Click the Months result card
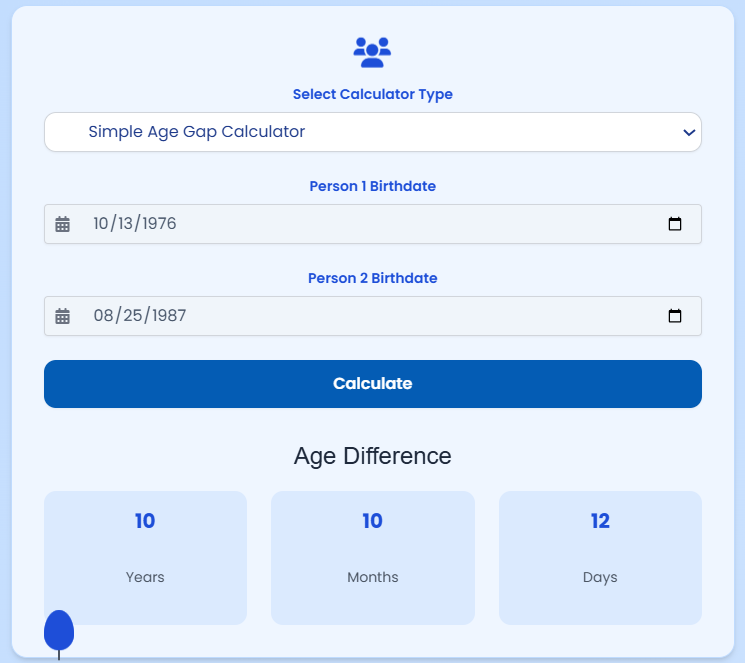 coord(372,558)
